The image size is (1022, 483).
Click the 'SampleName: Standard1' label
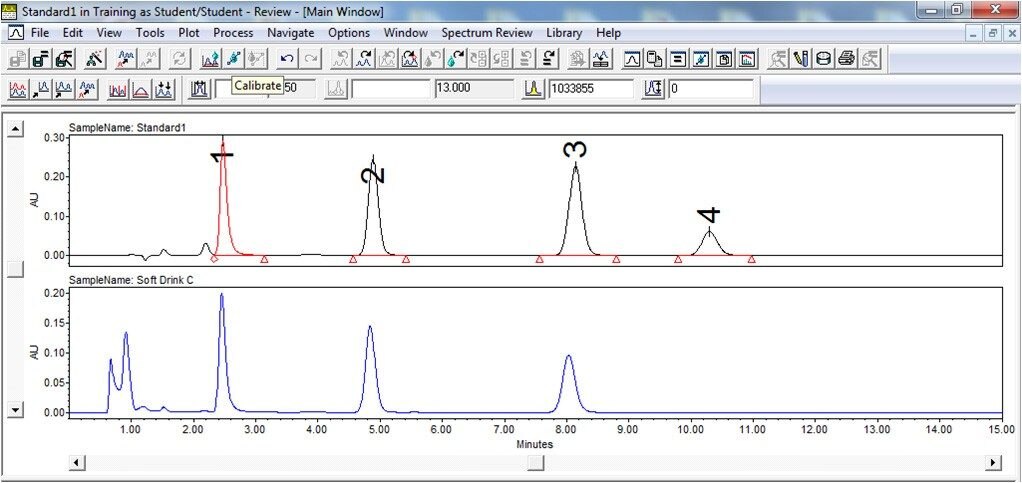click(x=128, y=128)
